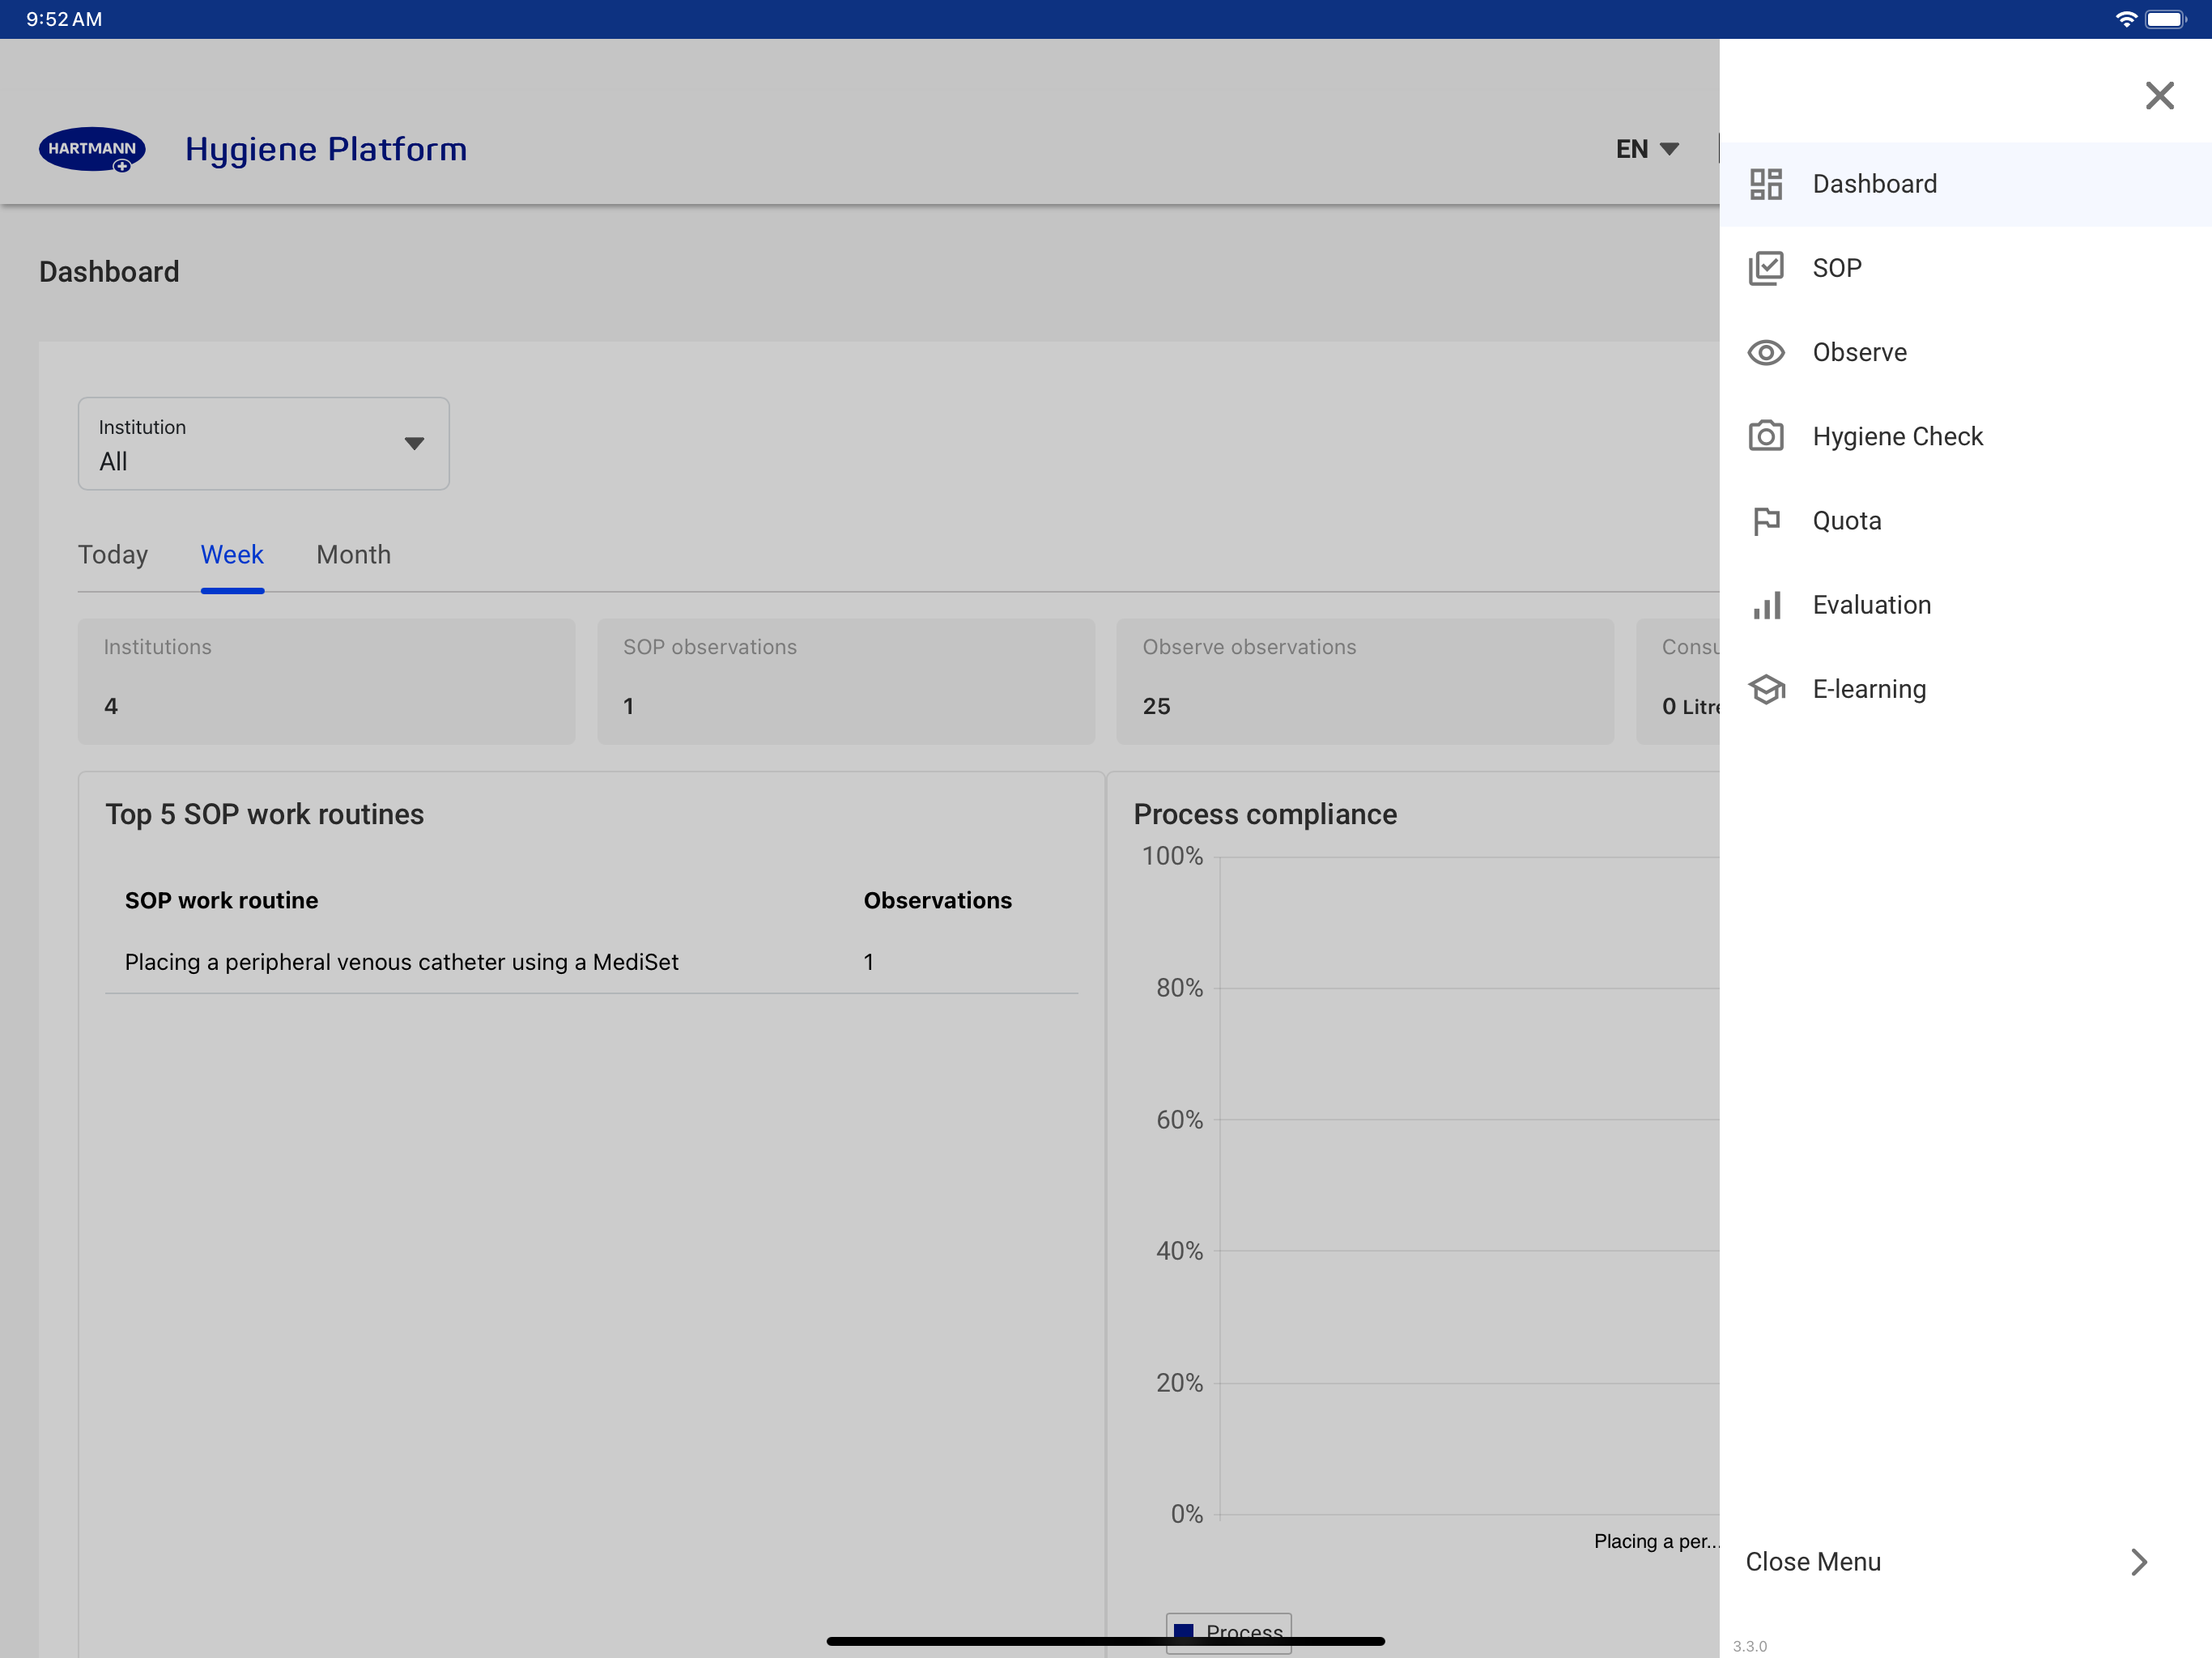Switch to the Month tab
The height and width of the screenshot is (1658, 2212).
[x=353, y=555]
